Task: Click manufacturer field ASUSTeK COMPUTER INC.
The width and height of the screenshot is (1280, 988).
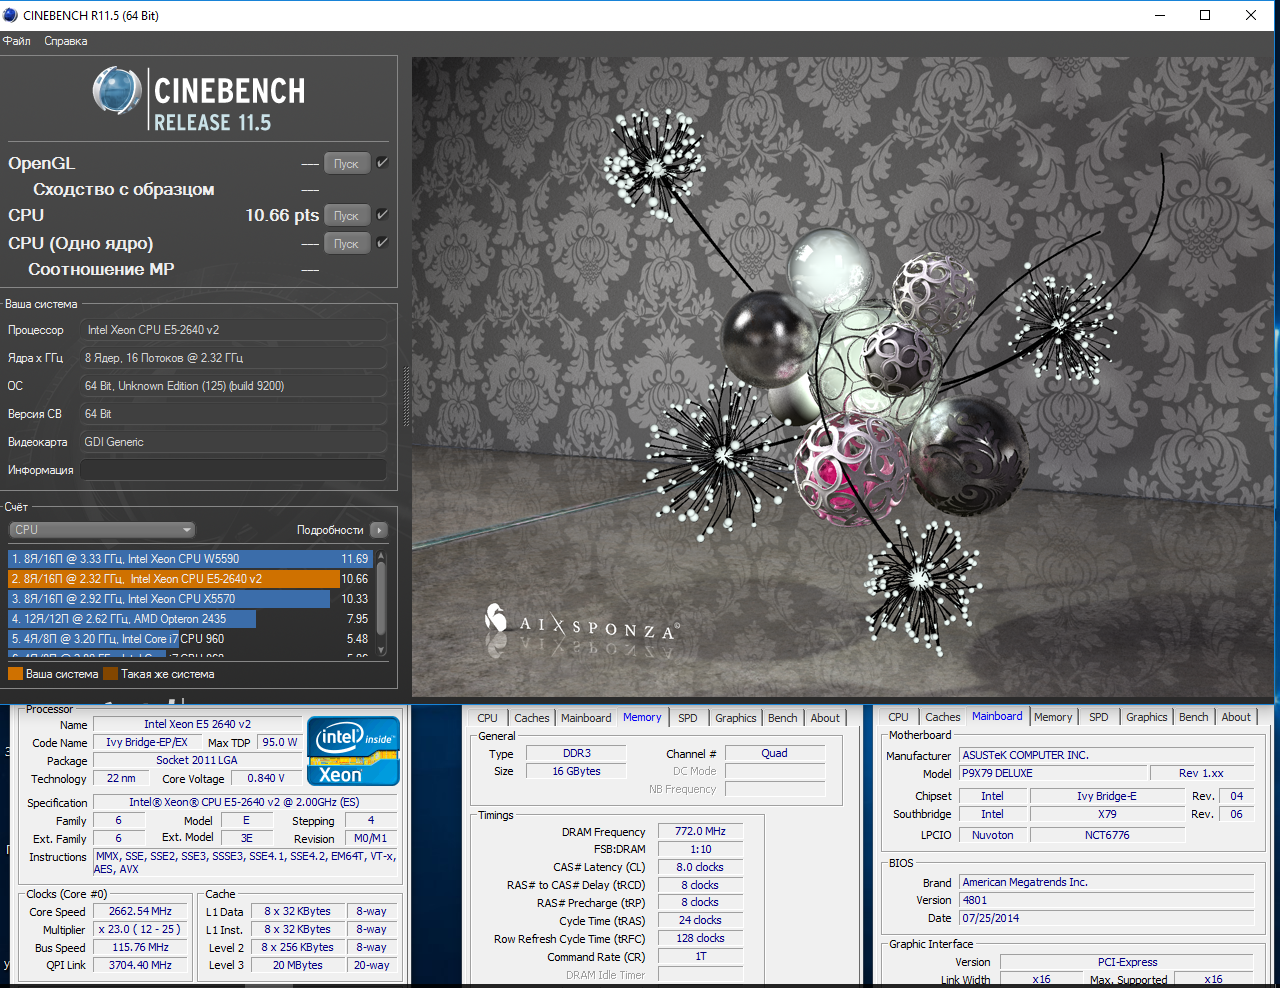Action: (x=1107, y=756)
